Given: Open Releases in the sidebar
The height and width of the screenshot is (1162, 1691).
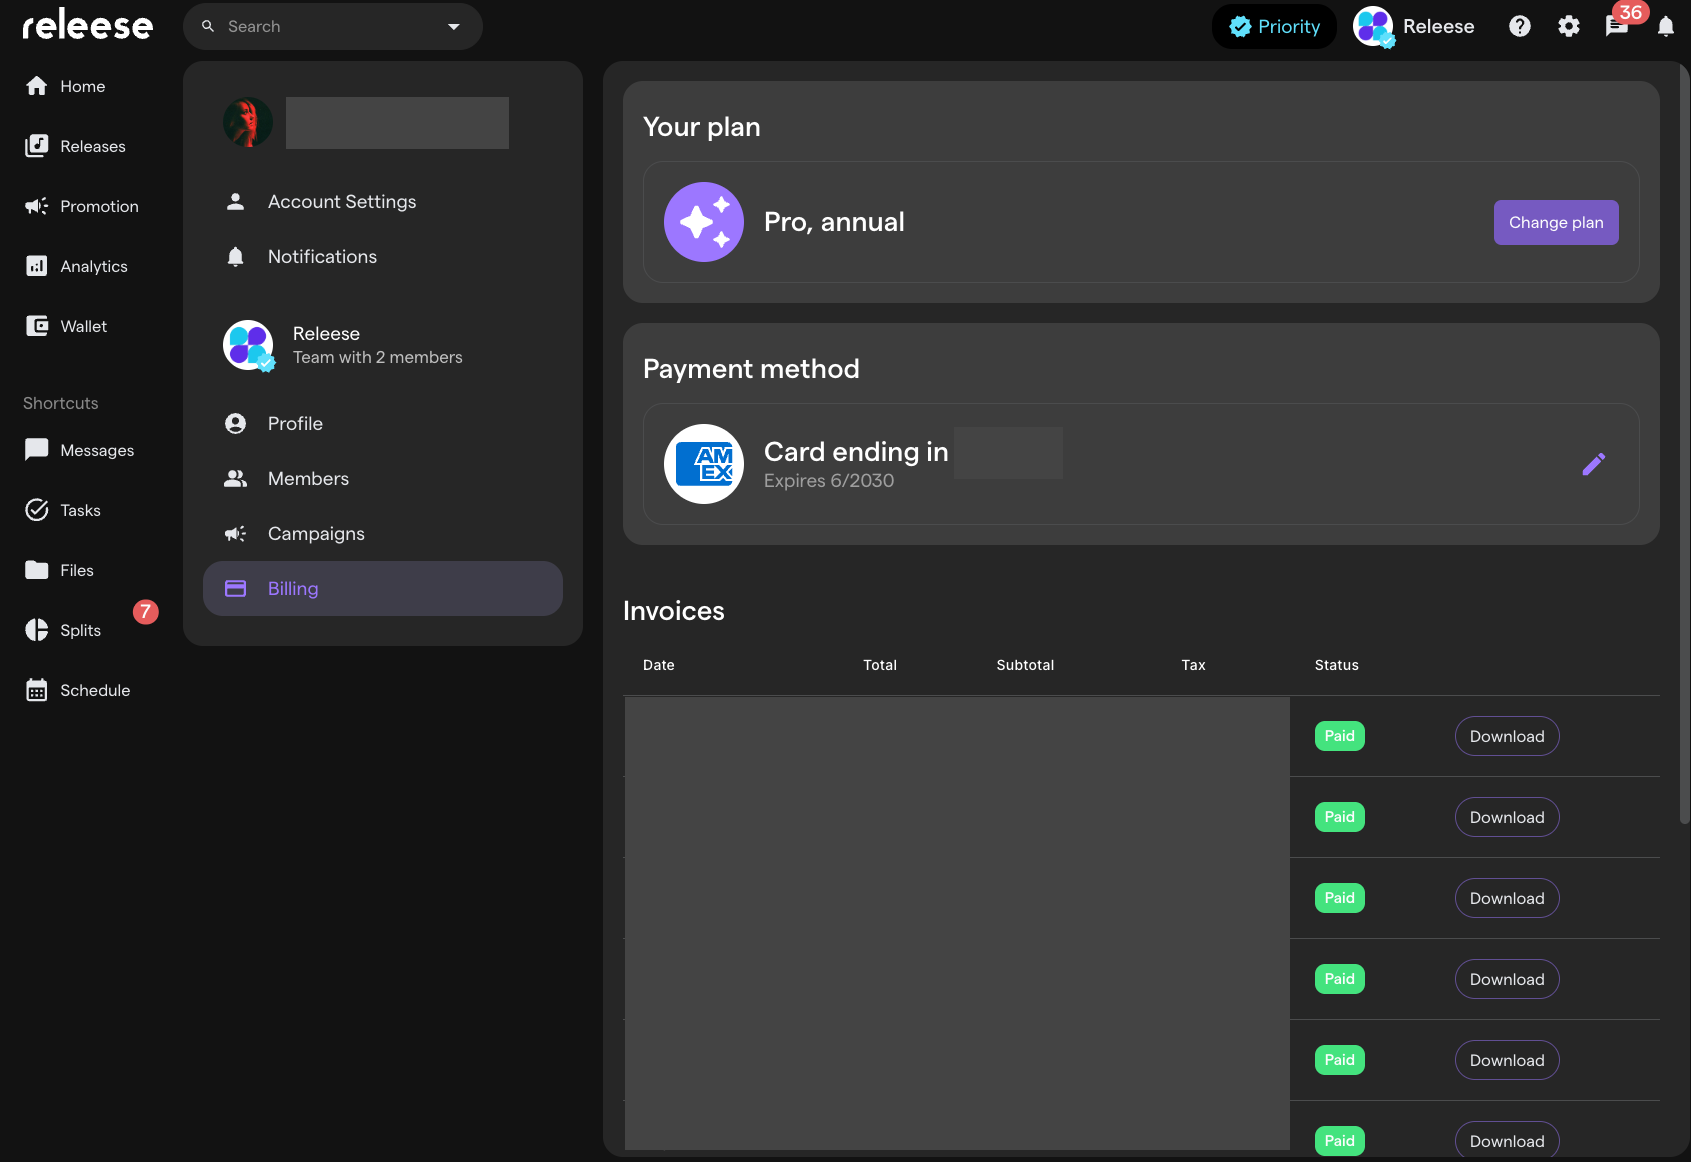Looking at the screenshot, I should point(75,146).
